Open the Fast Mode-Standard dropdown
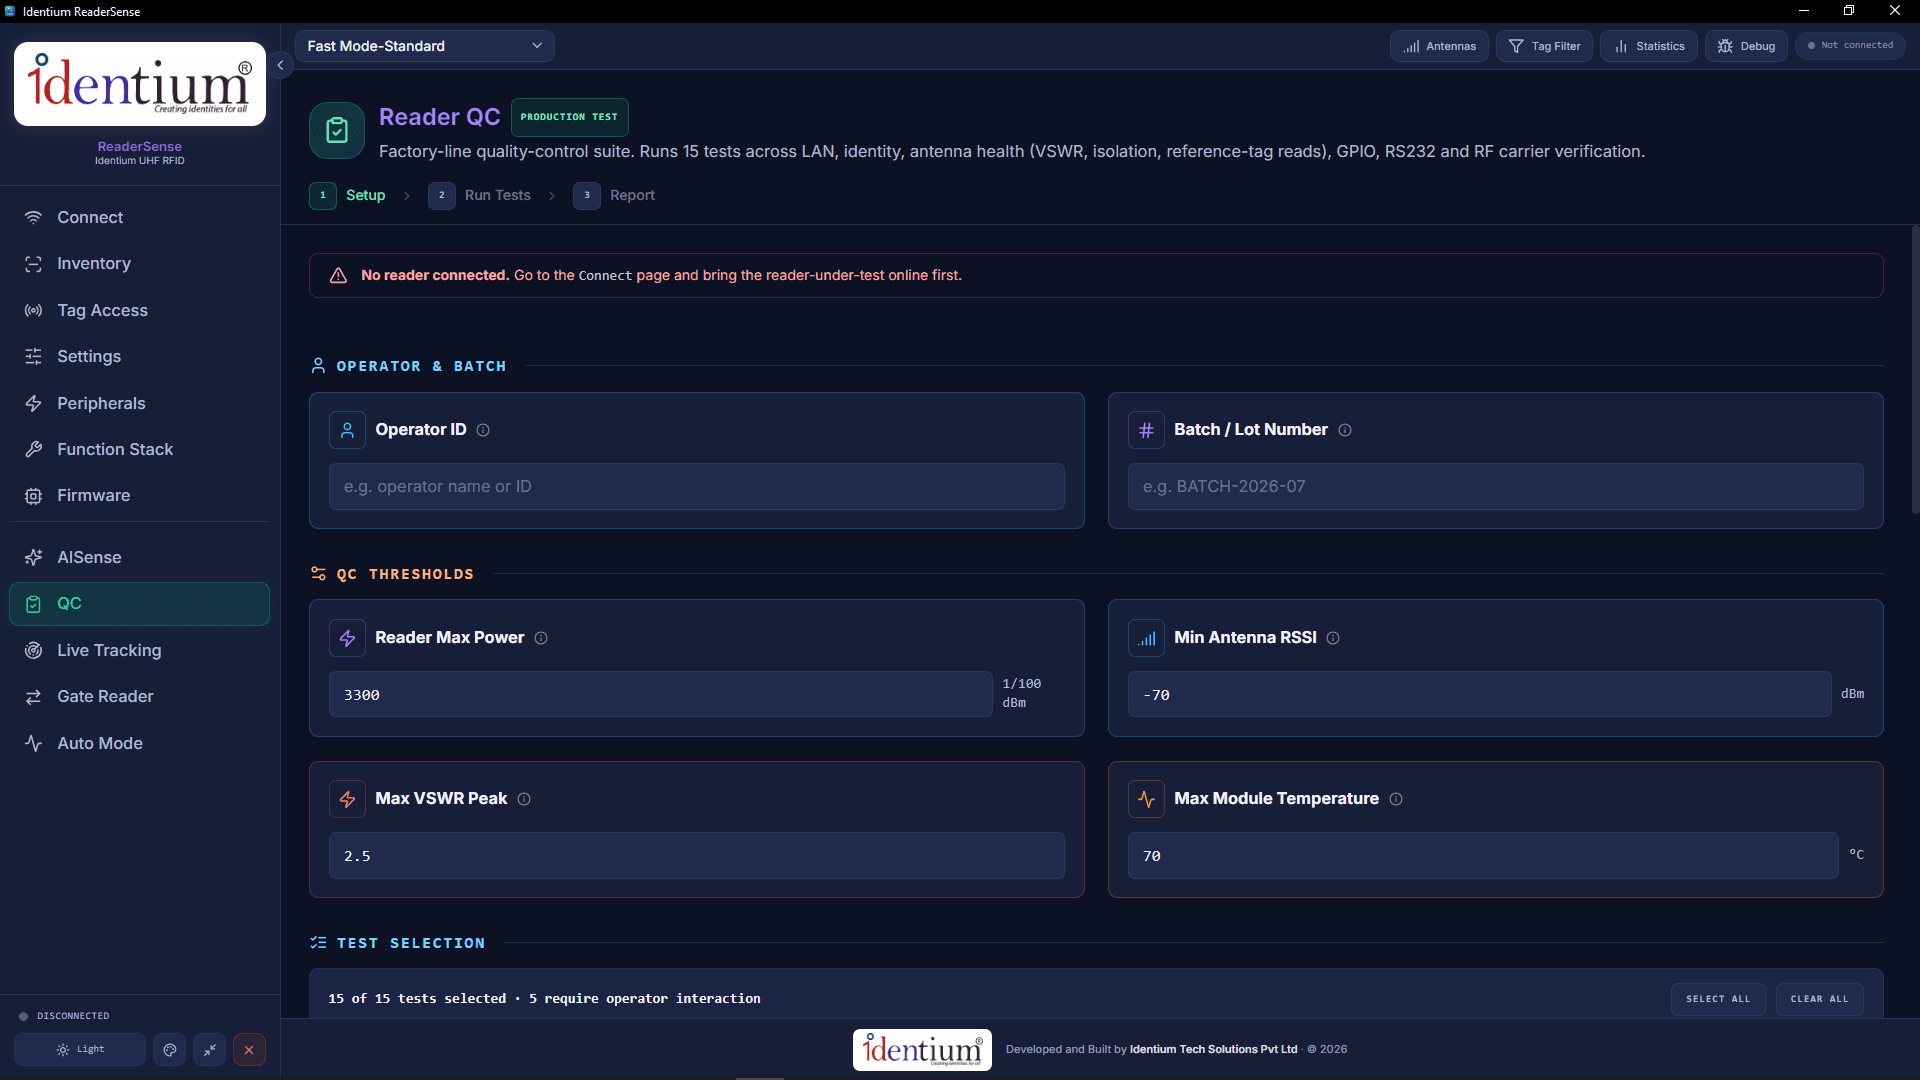 coord(425,46)
